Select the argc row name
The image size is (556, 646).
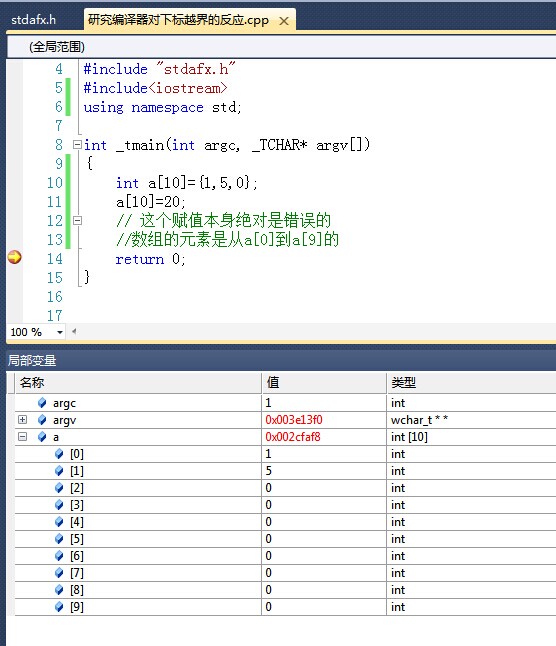64,403
